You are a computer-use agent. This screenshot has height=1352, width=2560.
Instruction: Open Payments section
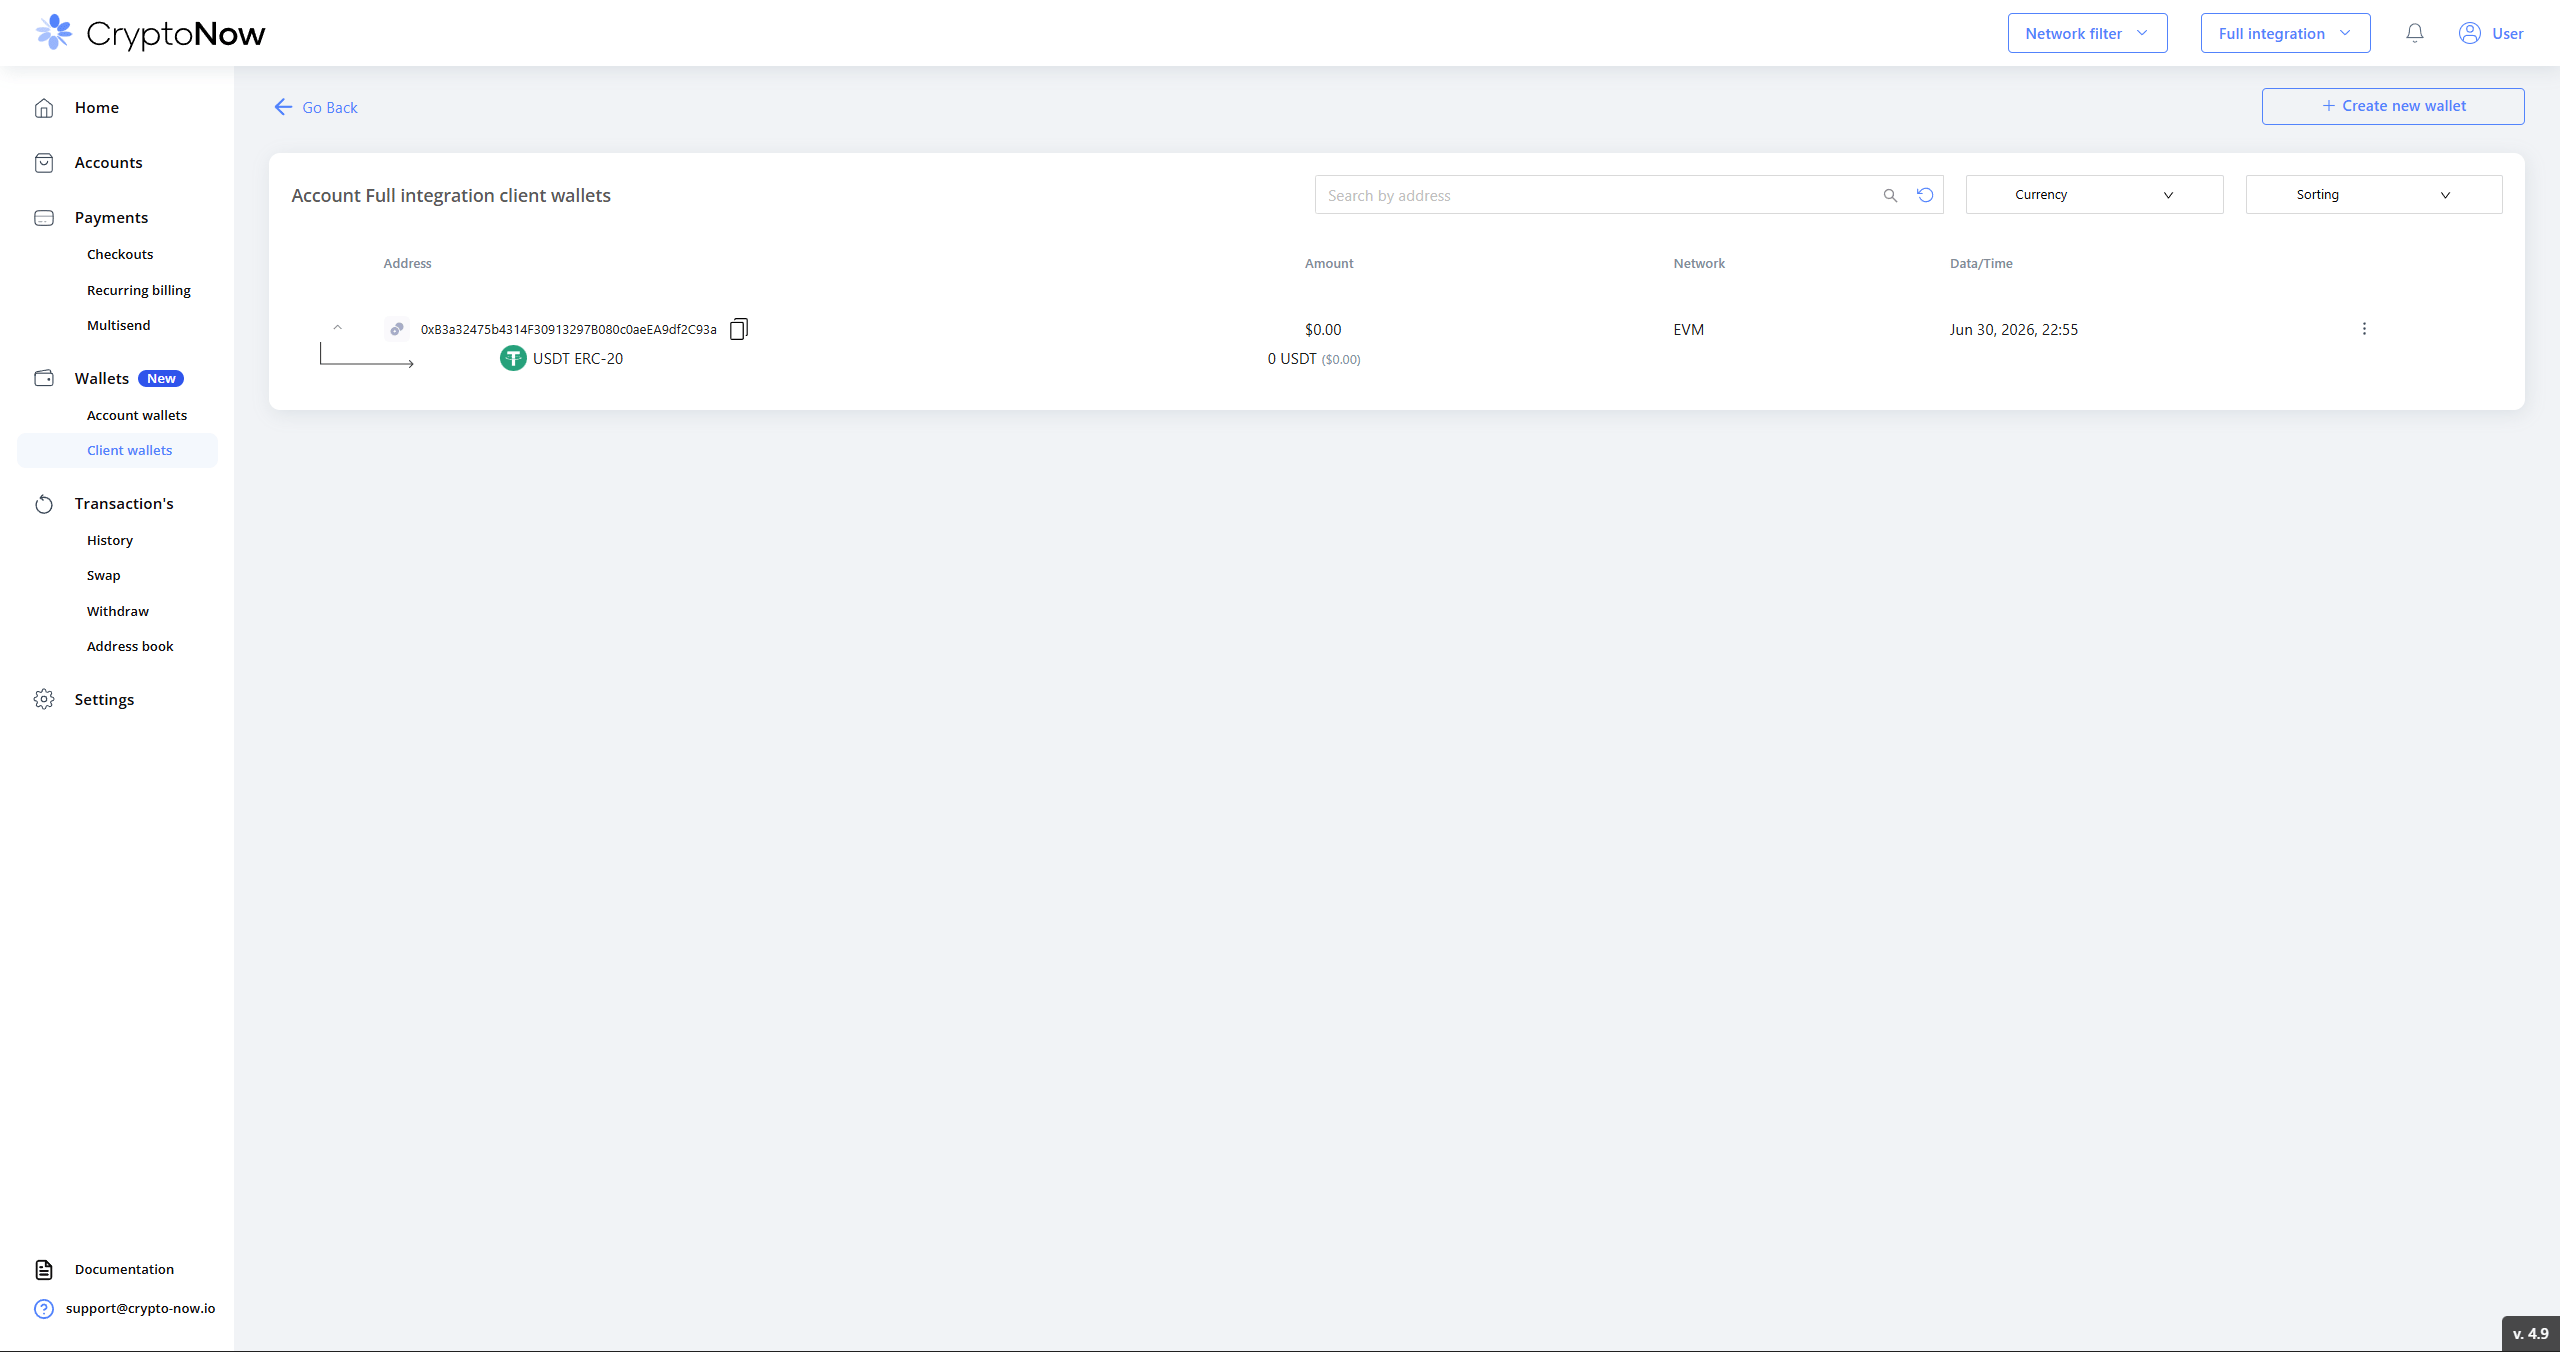(x=111, y=217)
